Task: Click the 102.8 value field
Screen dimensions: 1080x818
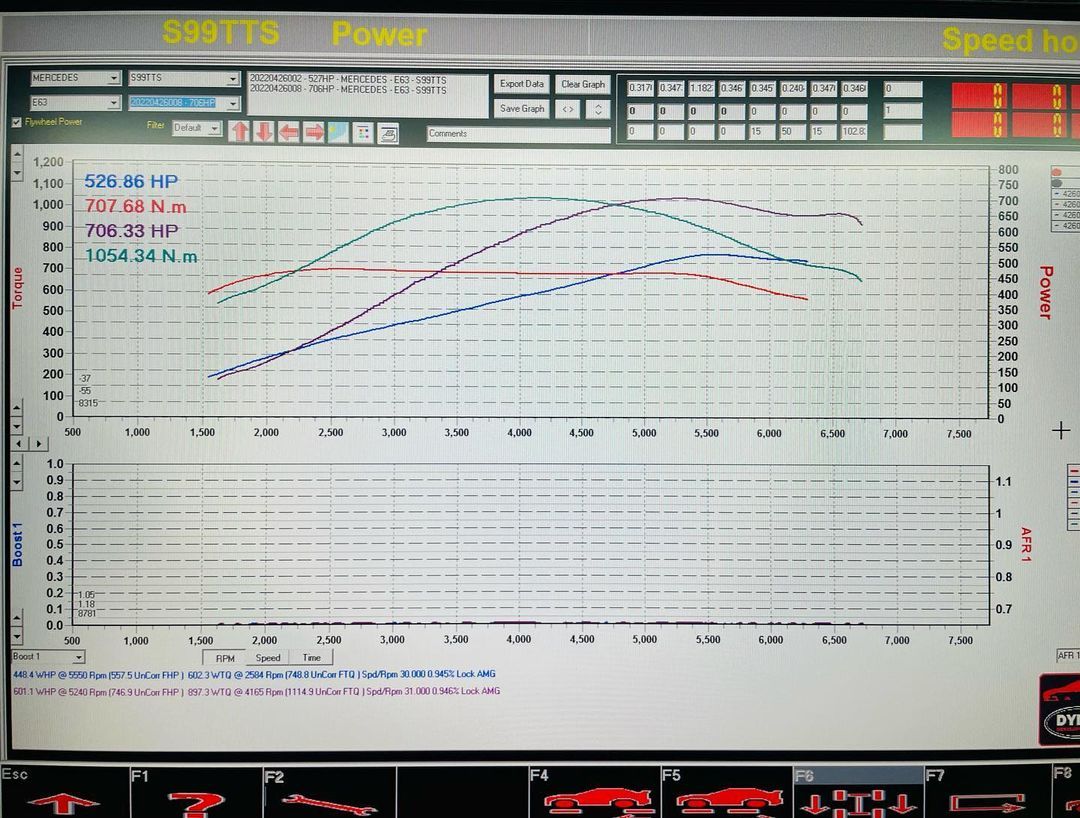Action: click(x=854, y=131)
